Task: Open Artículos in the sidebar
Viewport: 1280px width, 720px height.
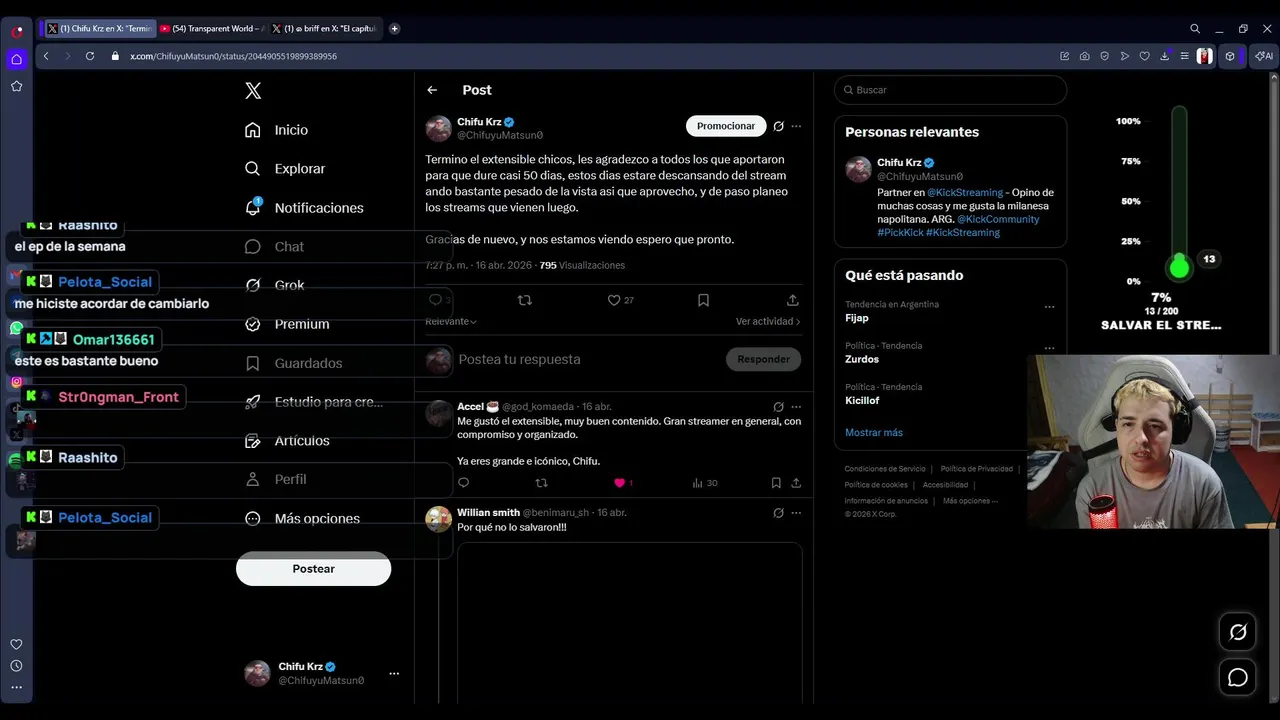Action: click(x=287, y=441)
